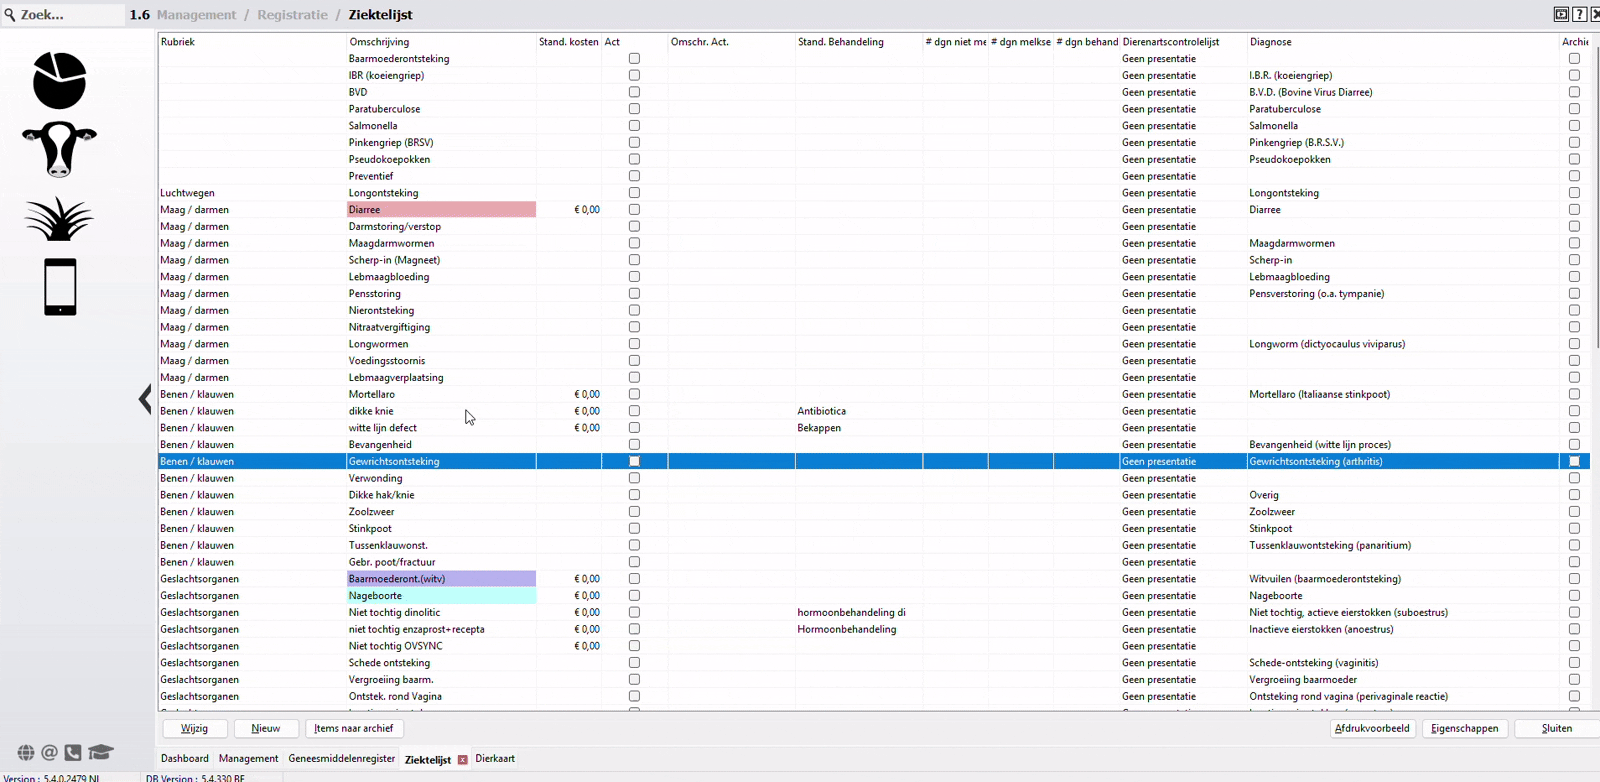Open the cow head livestock module
This screenshot has width=1600, height=782.
coord(59,149)
